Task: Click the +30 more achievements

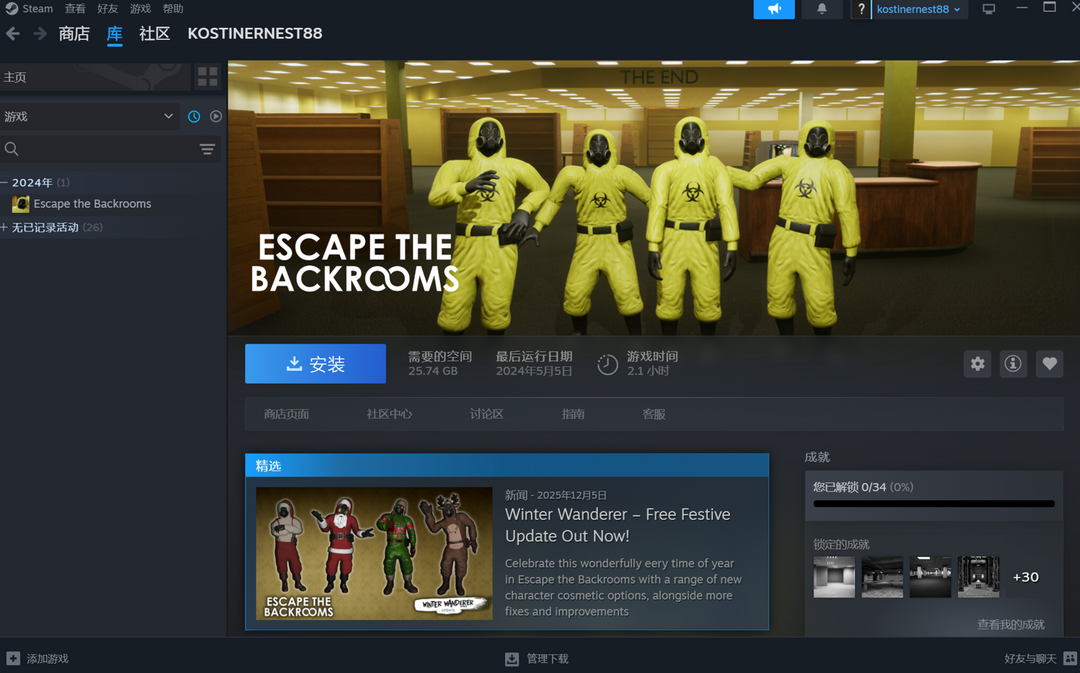Action: click(x=1026, y=577)
